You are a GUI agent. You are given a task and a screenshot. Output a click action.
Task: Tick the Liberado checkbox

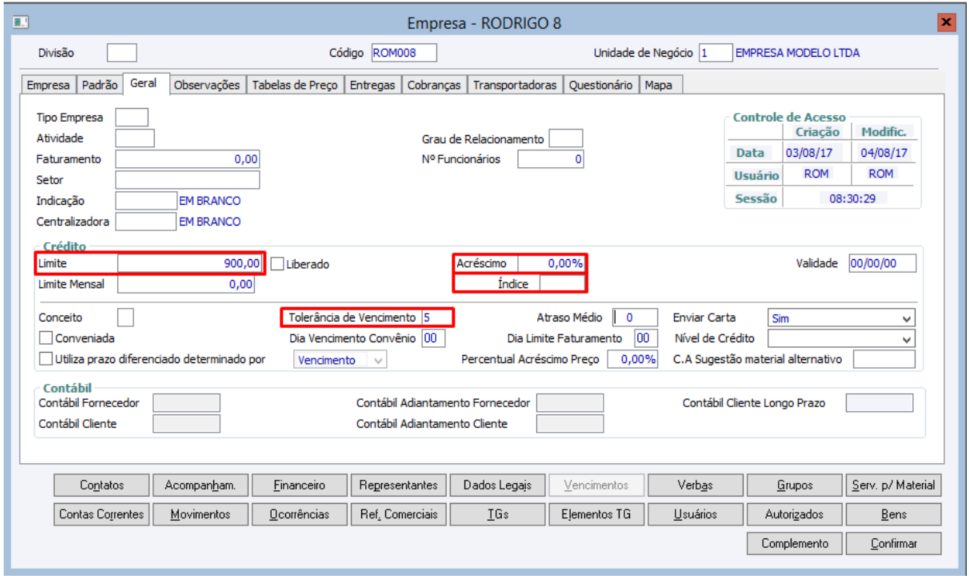click(x=277, y=264)
